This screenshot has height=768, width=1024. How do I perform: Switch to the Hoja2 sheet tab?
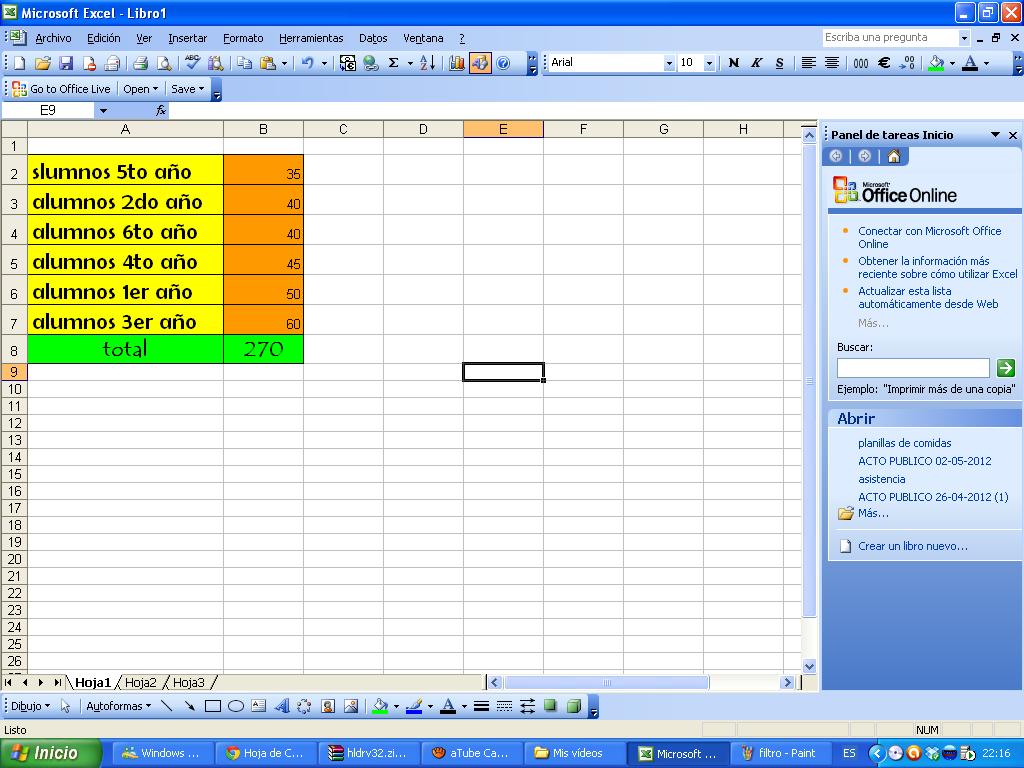(141, 683)
